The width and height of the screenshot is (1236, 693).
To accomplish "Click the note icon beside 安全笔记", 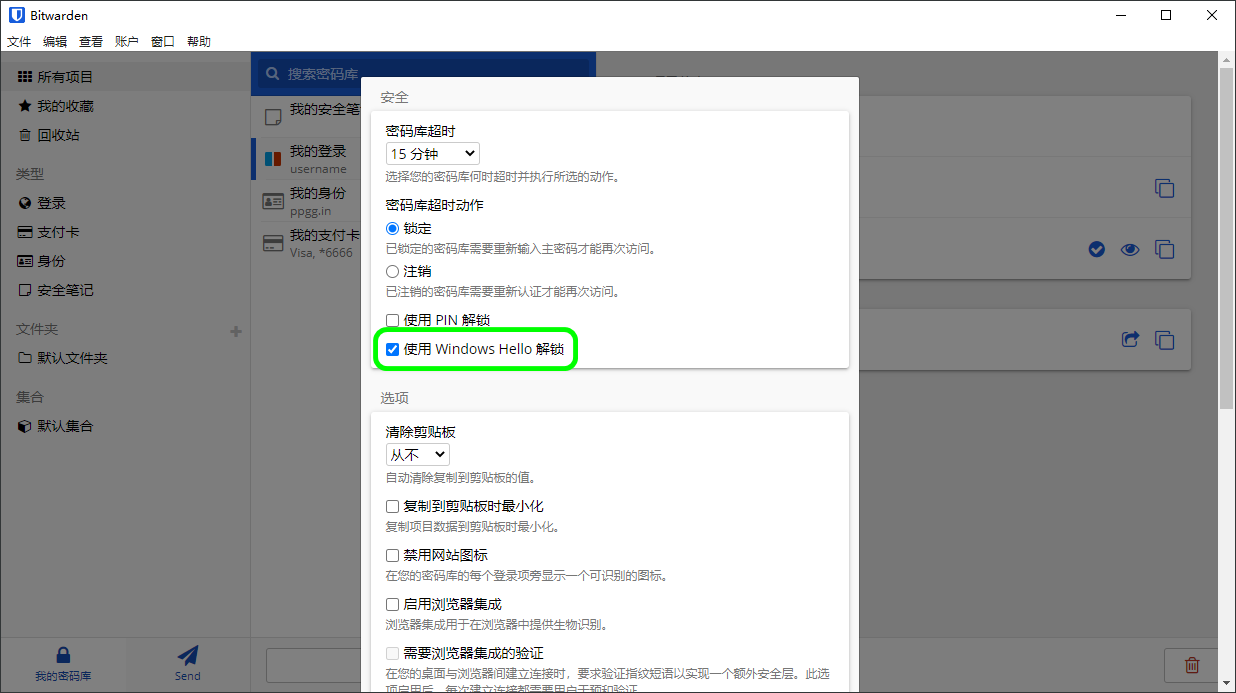I will click(x=25, y=290).
